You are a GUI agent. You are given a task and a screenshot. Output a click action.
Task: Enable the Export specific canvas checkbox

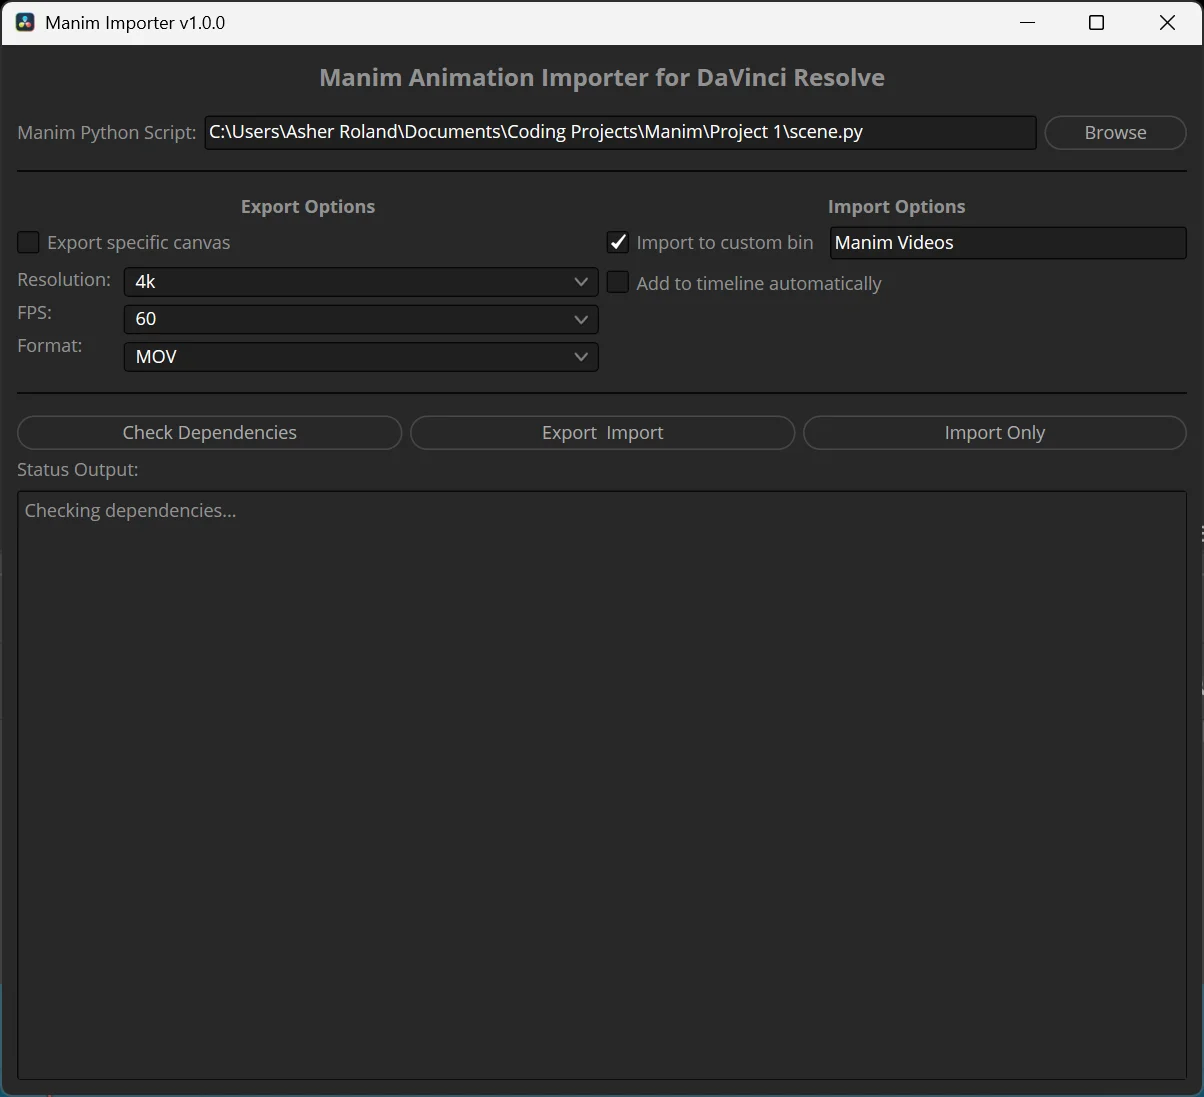(29, 242)
